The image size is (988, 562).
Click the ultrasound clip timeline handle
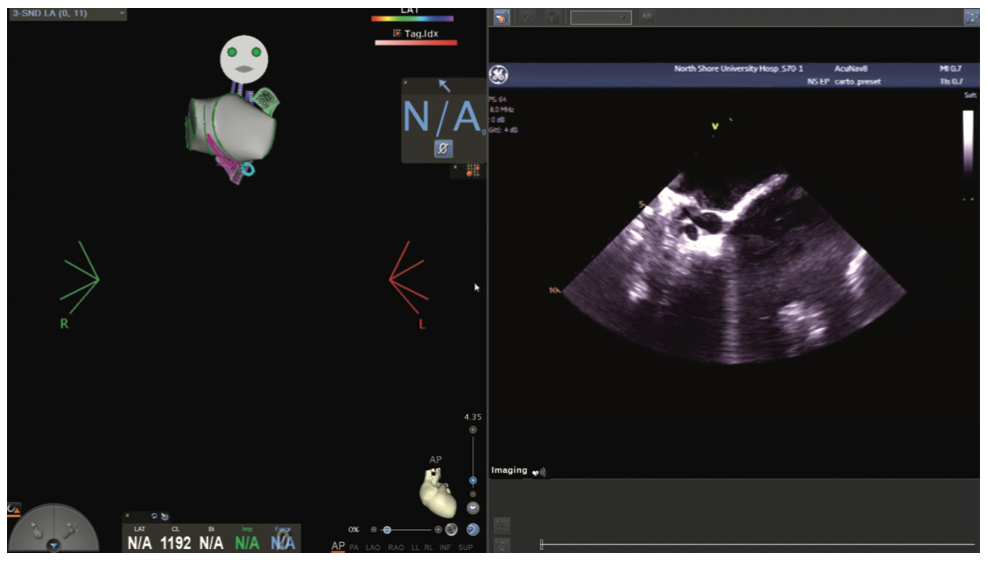541,544
